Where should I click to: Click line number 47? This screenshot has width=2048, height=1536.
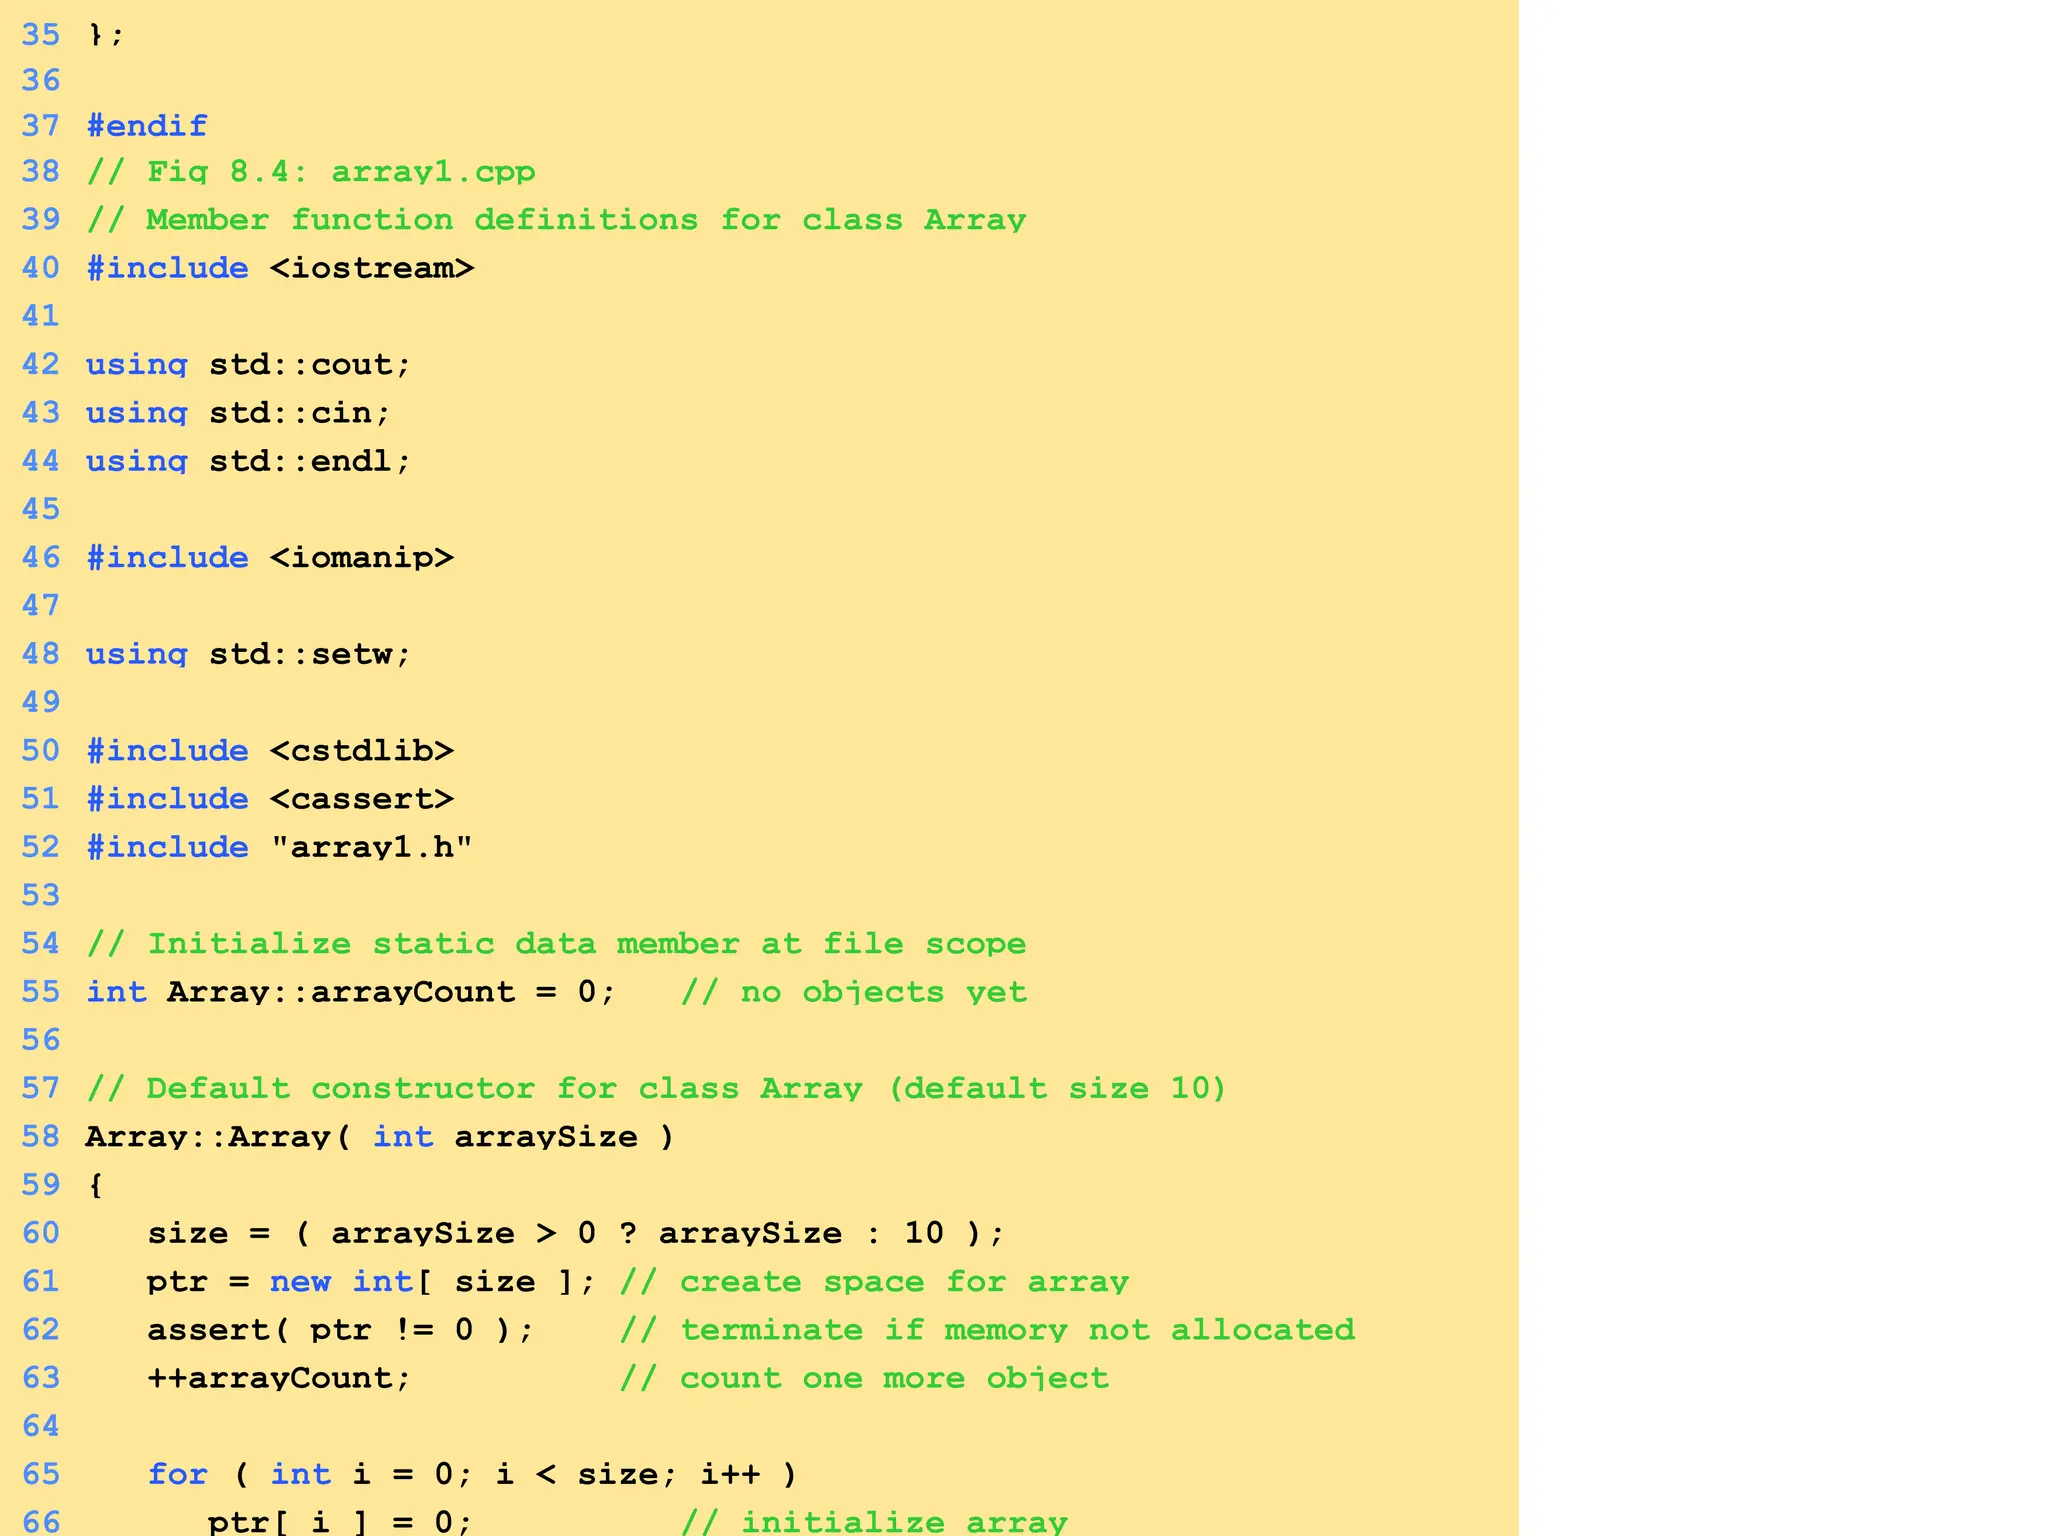(41, 605)
